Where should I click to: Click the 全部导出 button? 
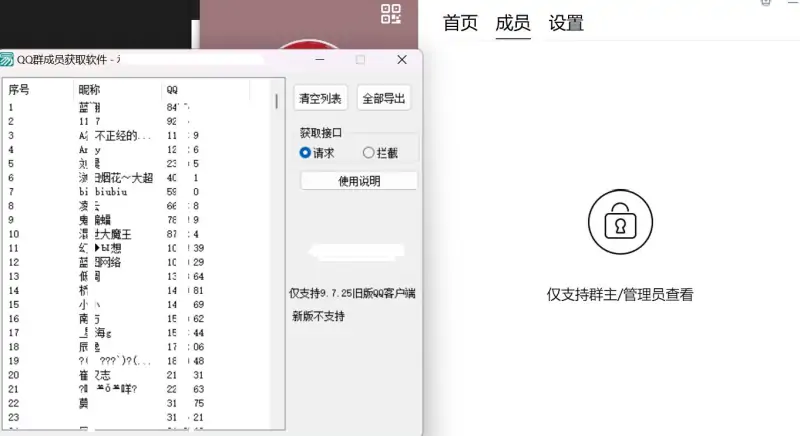(384, 98)
